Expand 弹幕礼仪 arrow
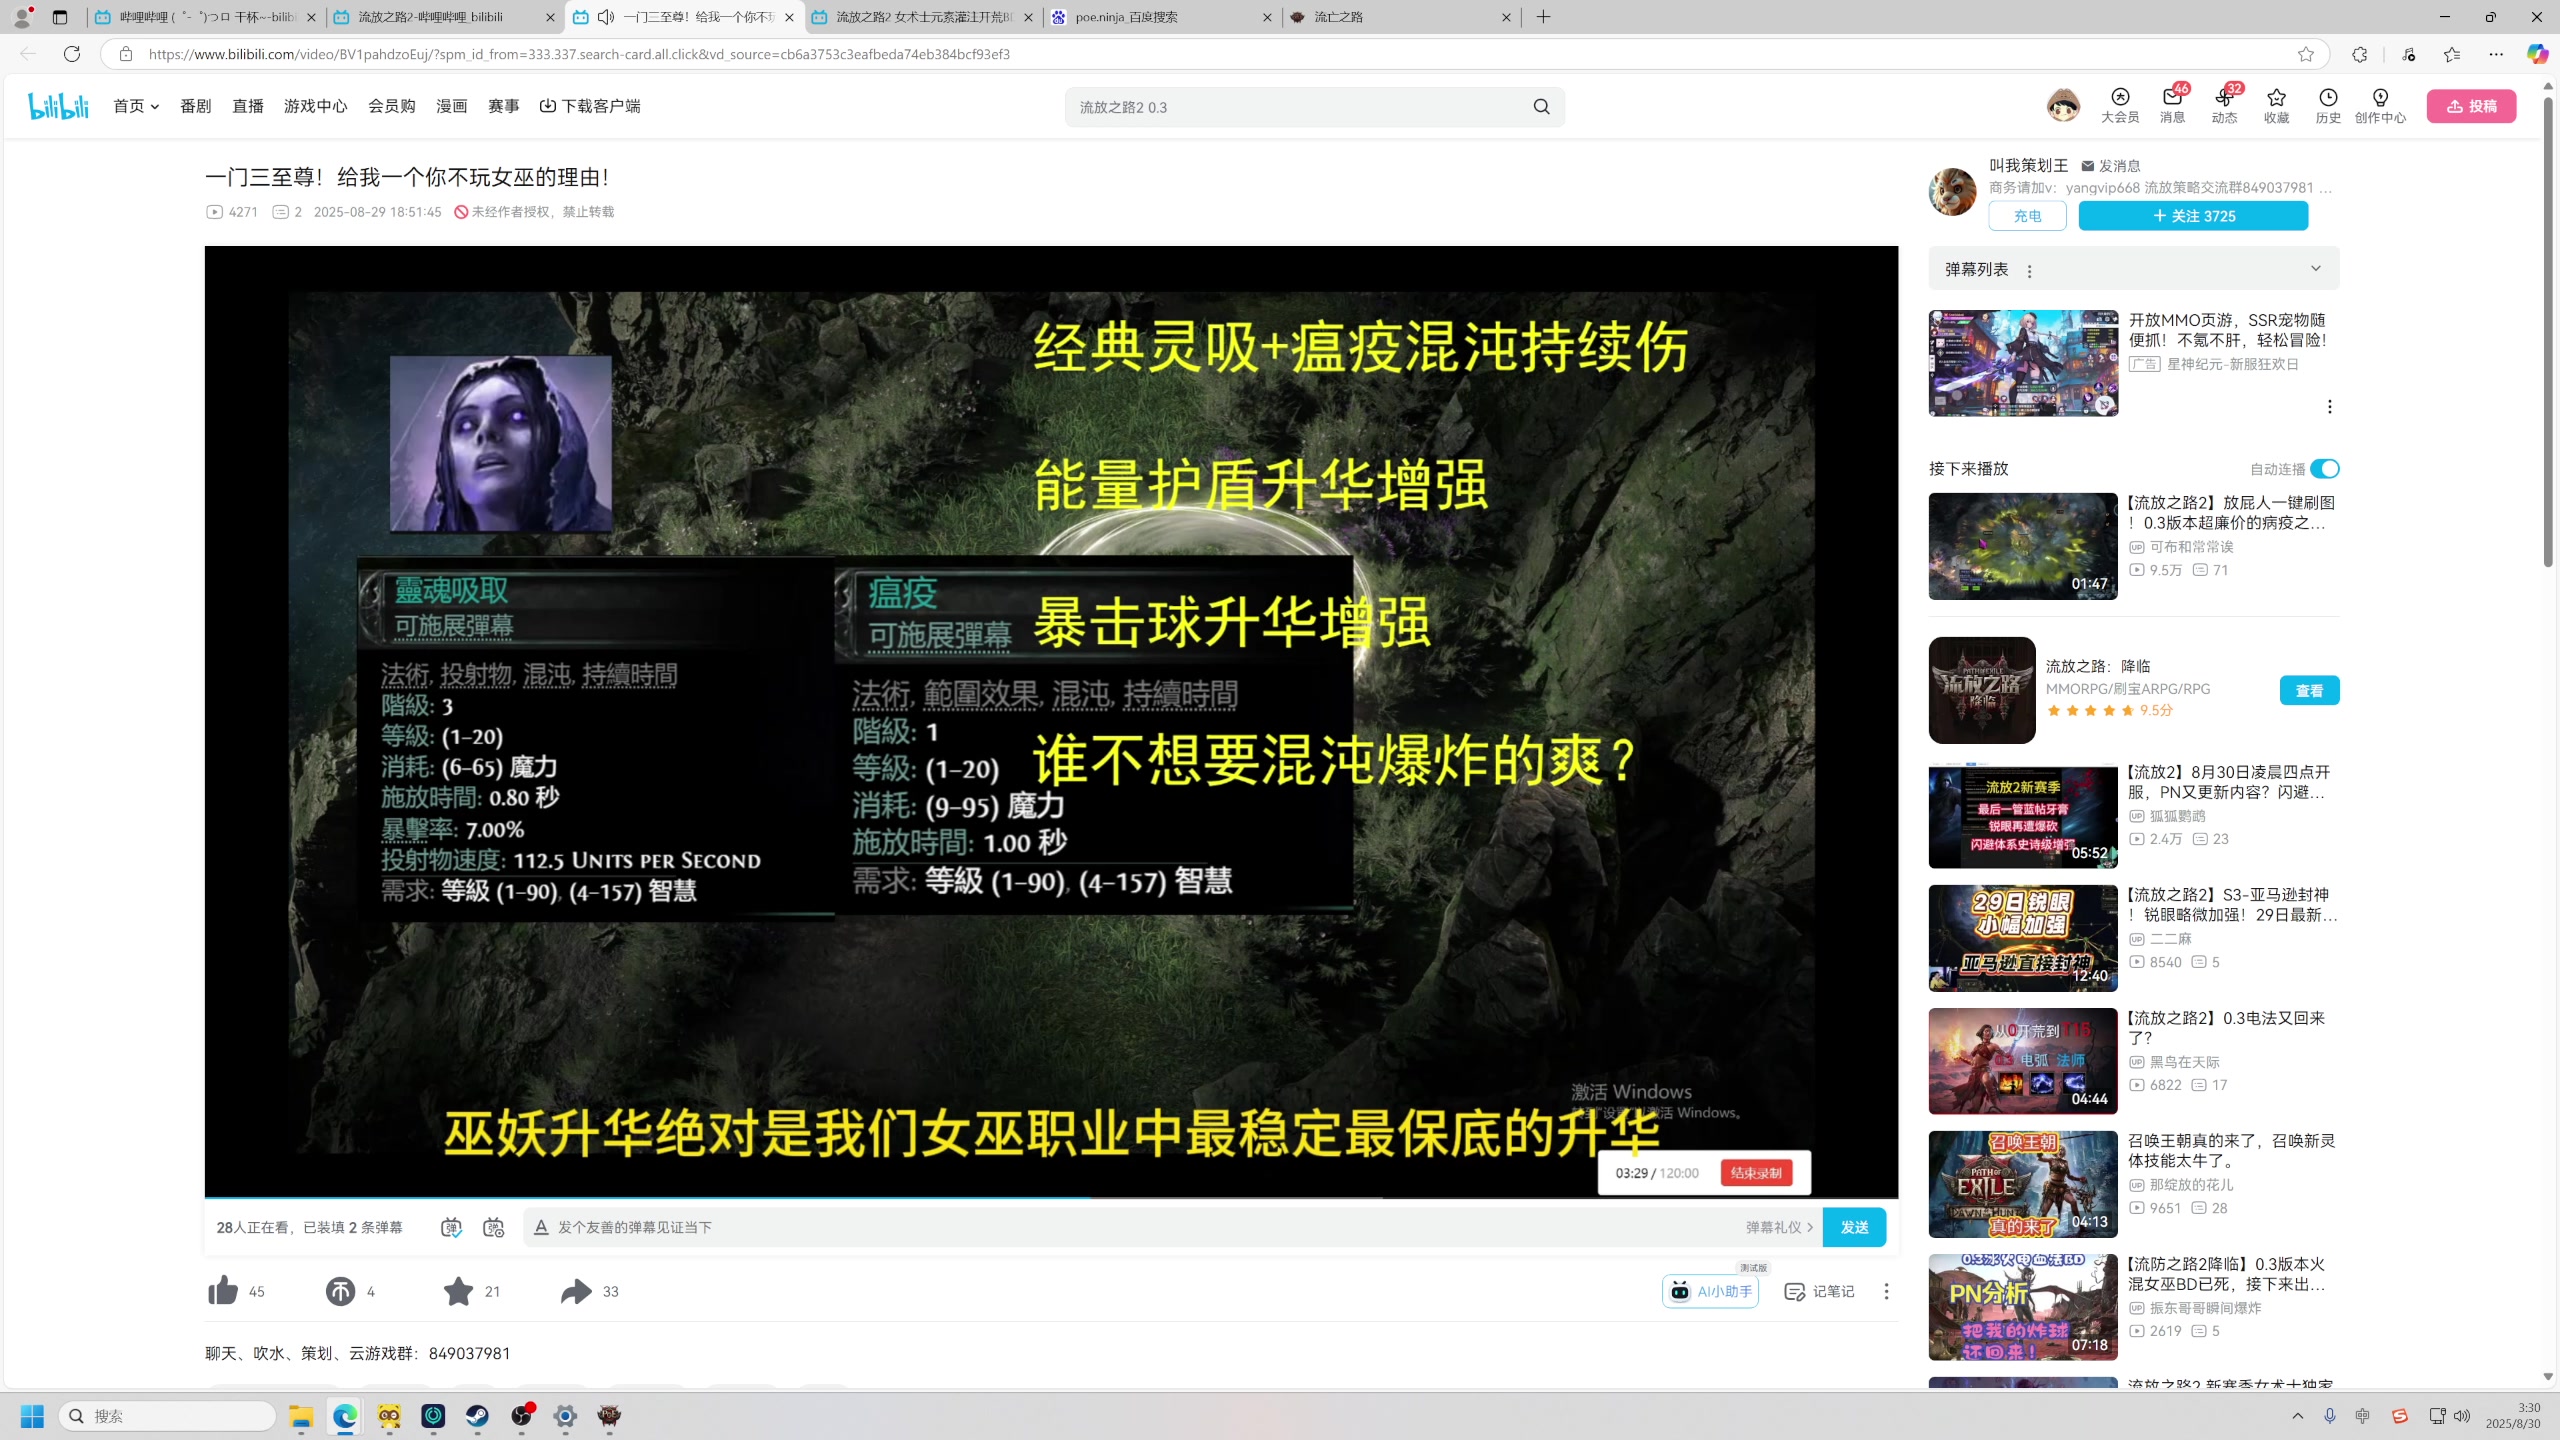Image resolution: width=2560 pixels, height=1440 pixels. 1809,1227
